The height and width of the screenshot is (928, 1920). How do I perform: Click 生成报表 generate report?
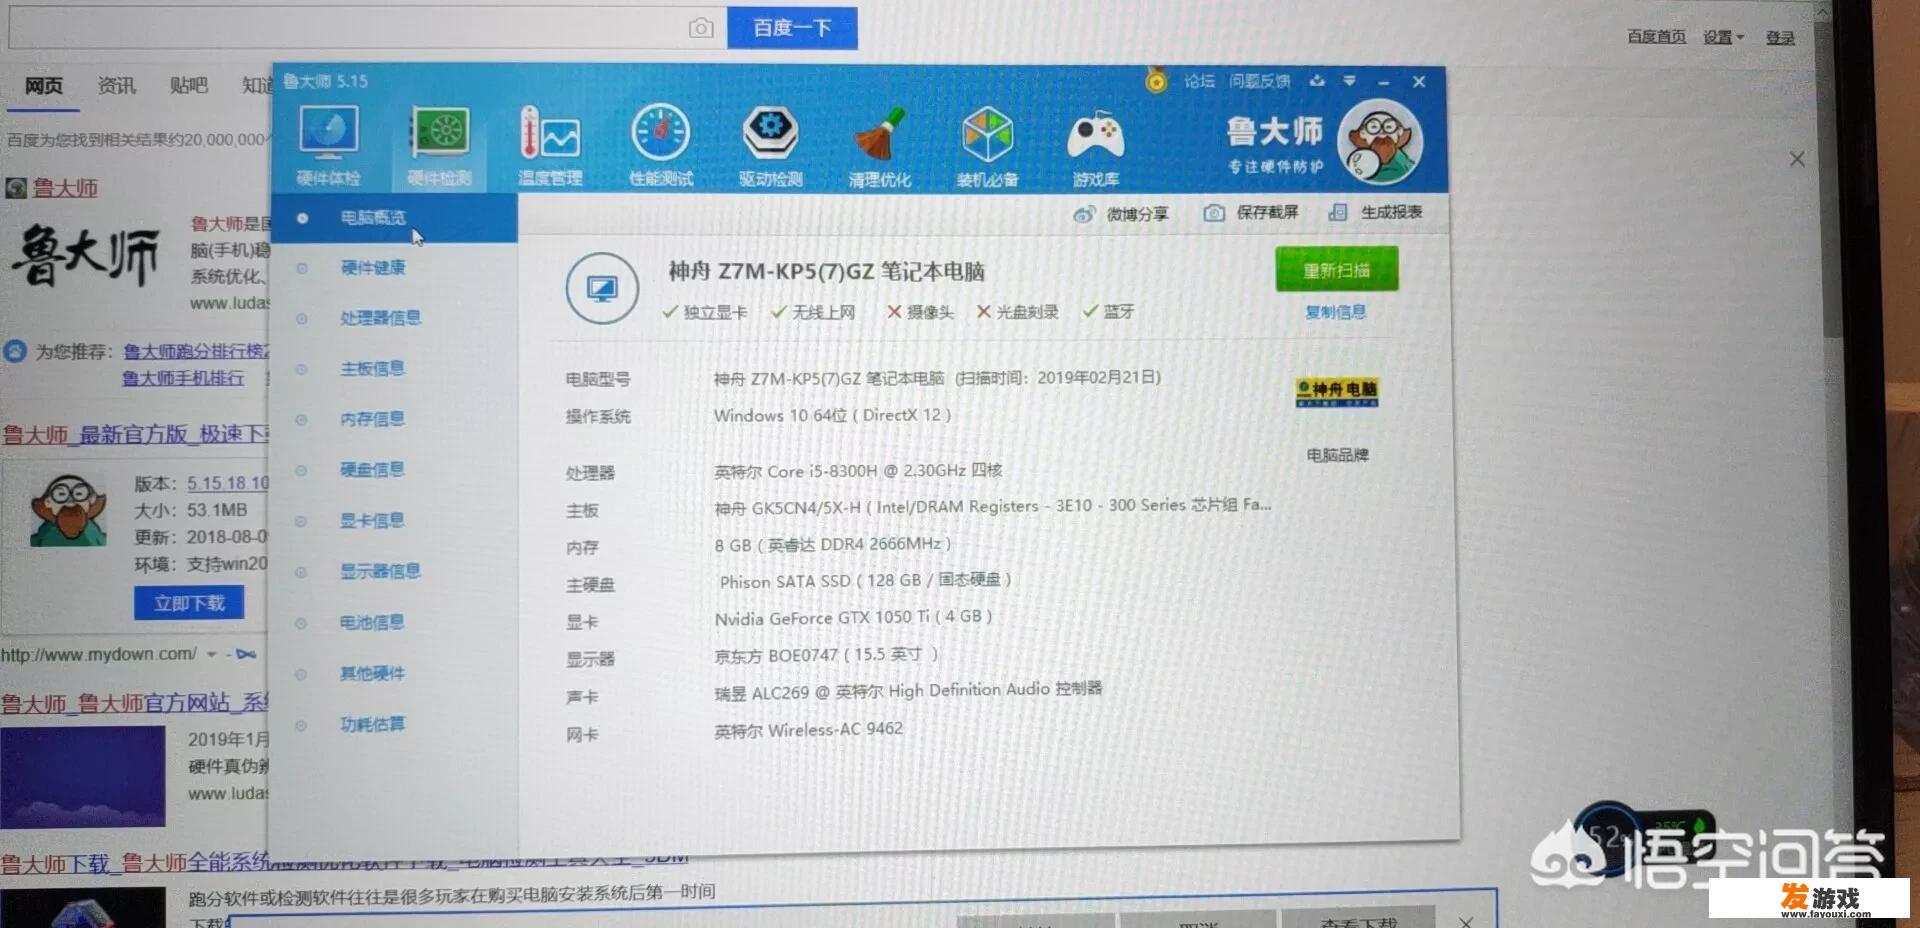point(1375,212)
